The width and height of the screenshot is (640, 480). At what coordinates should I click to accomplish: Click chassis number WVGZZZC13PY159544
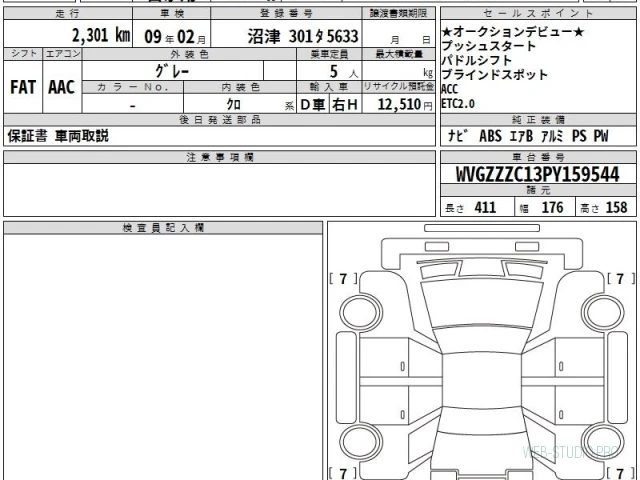[538, 174]
